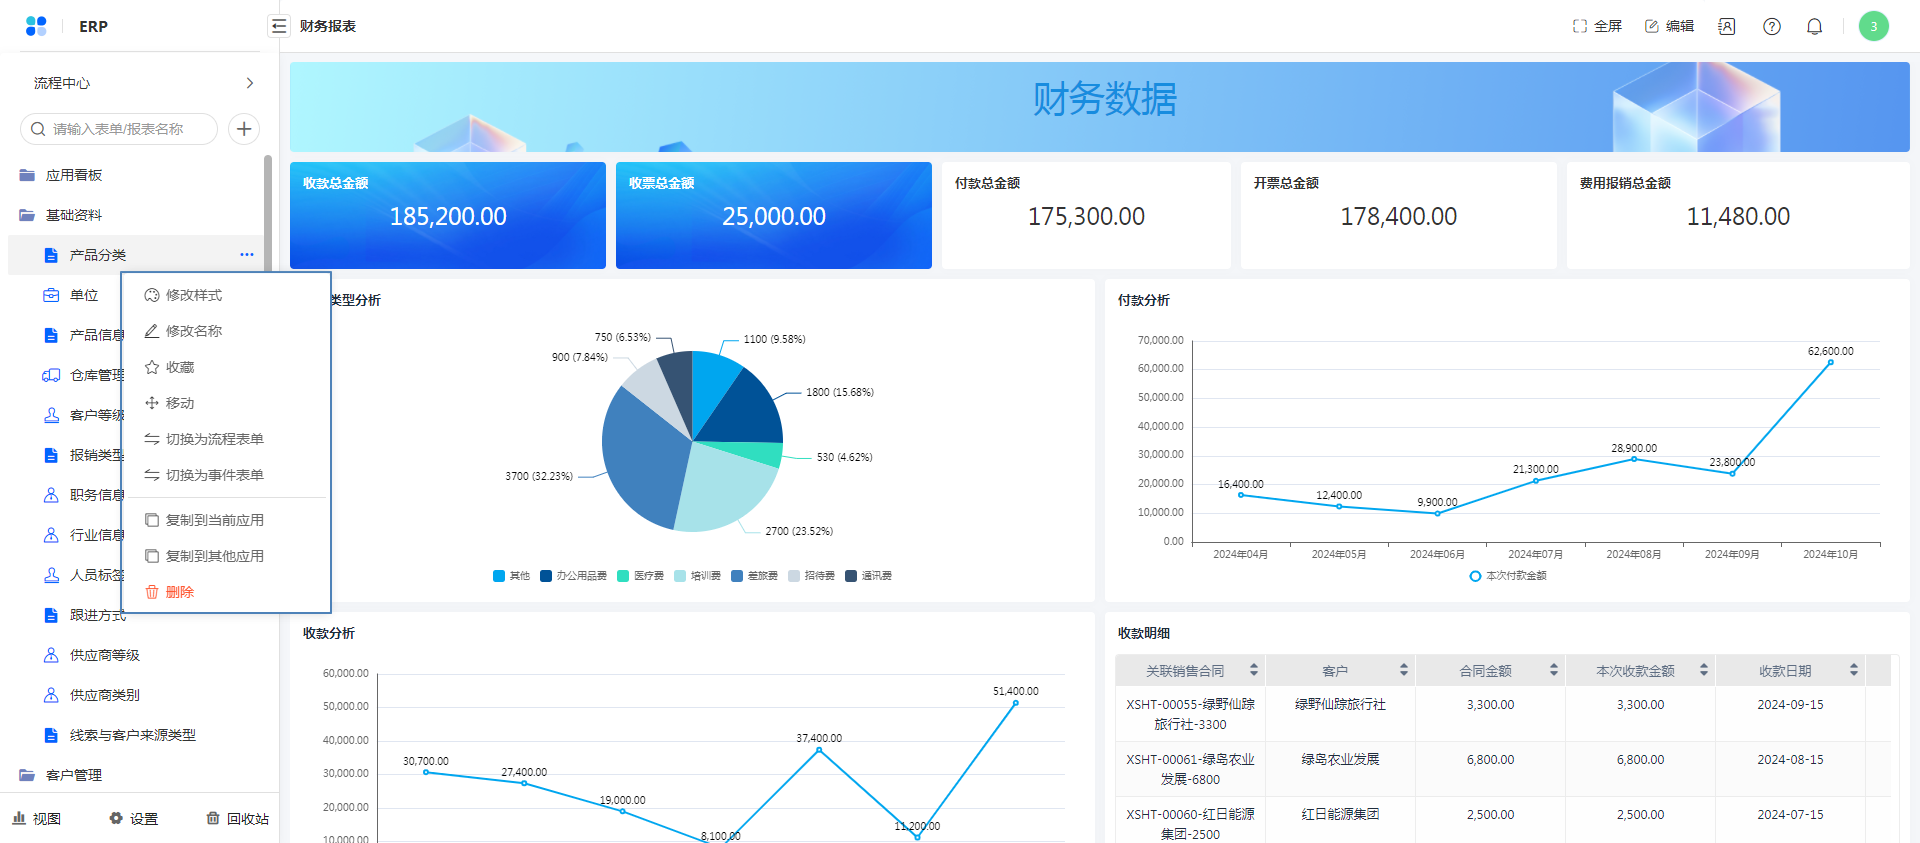Image resolution: width=1920 pixels, height=843 pixels.
Task: Click the contacts icon in top bar
Action: 1727,27
